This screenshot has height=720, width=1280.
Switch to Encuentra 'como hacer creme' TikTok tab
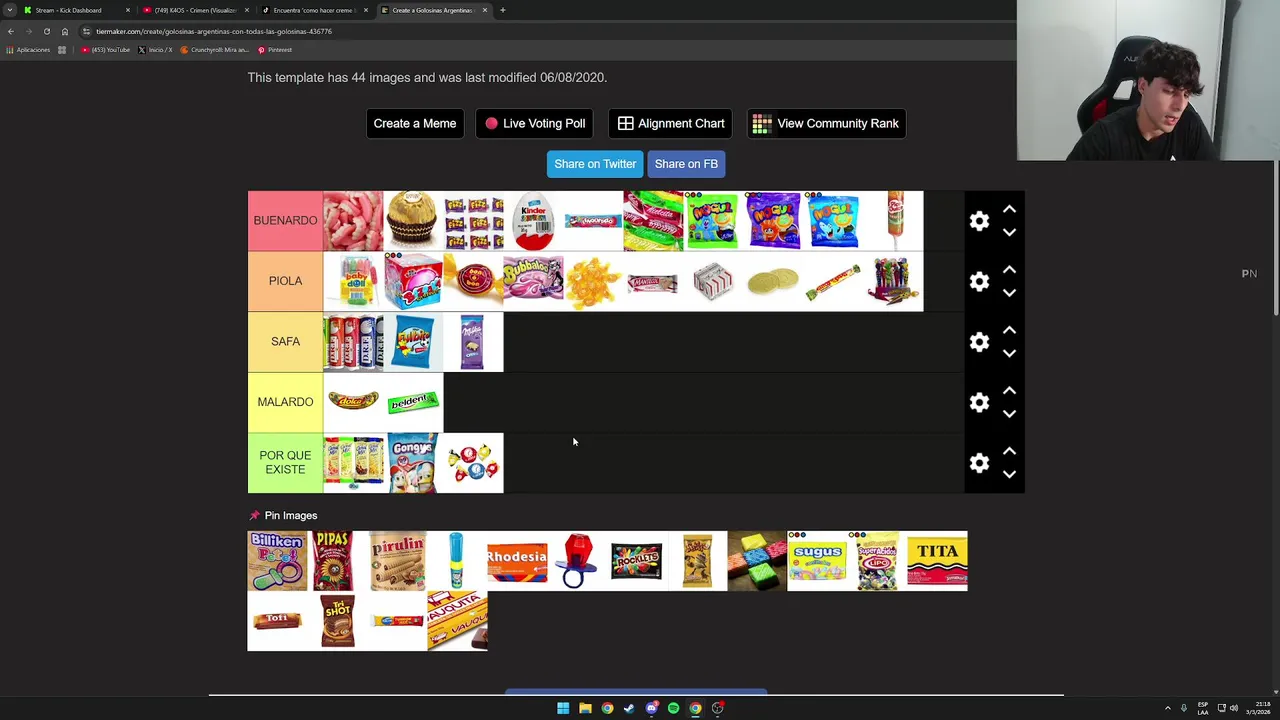314,10
